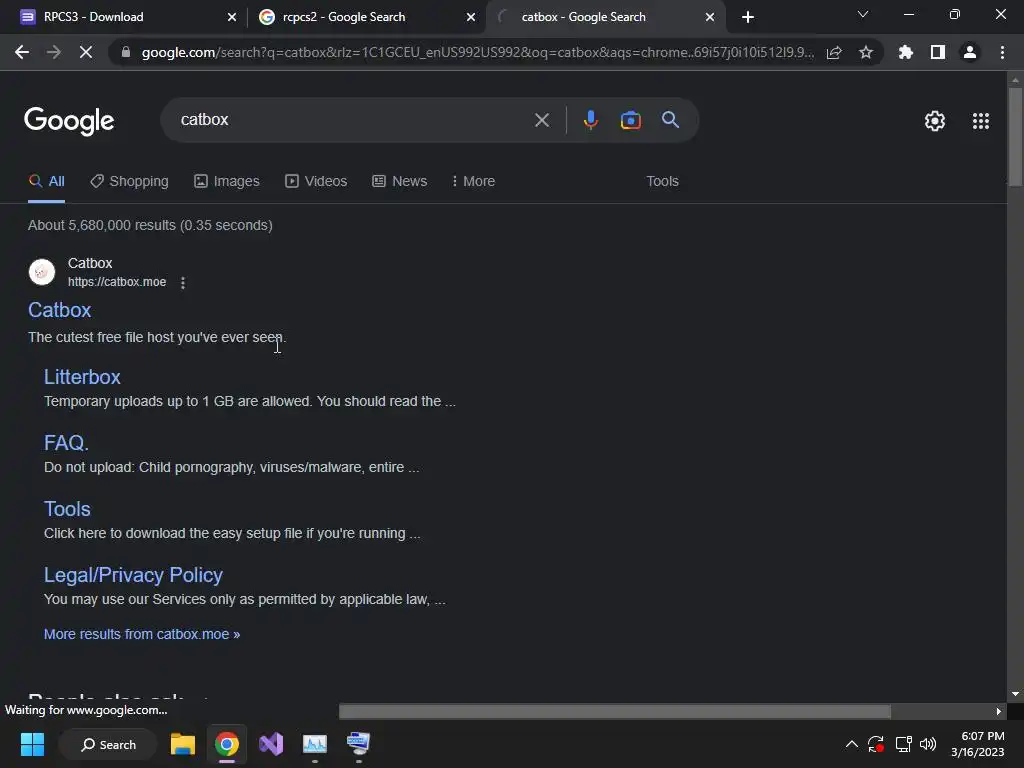This screenshot has height=768, width=1024.
Task: Open the computer-screen app in taskbar
Action: [358, 744]
